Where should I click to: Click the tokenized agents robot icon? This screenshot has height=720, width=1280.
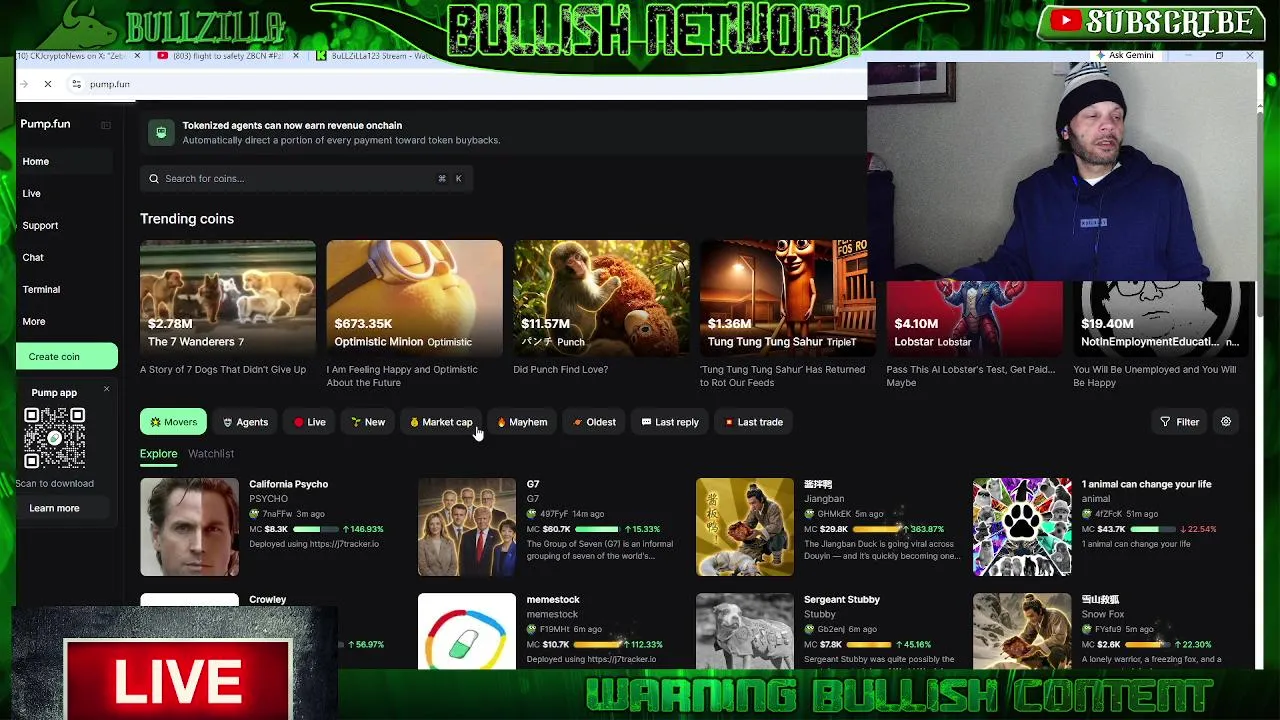tap(161, 132)
